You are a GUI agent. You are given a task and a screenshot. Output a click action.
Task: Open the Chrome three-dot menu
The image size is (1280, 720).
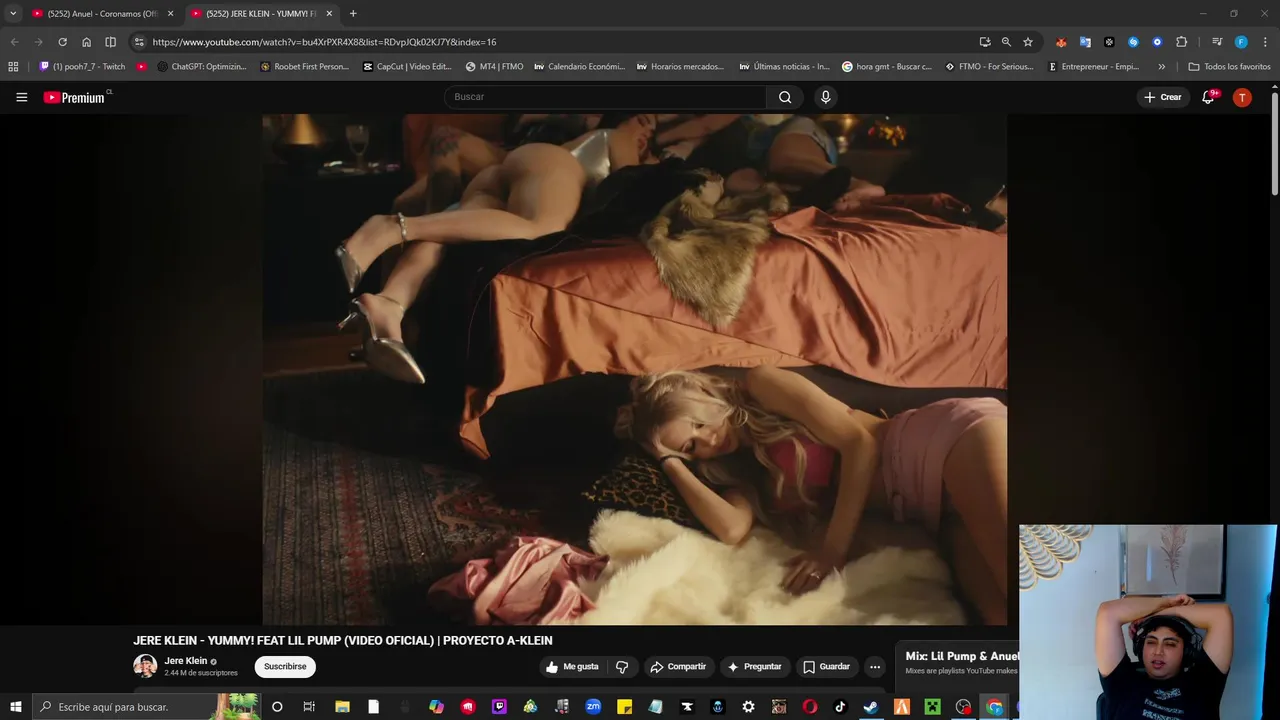pos(1265,42)
